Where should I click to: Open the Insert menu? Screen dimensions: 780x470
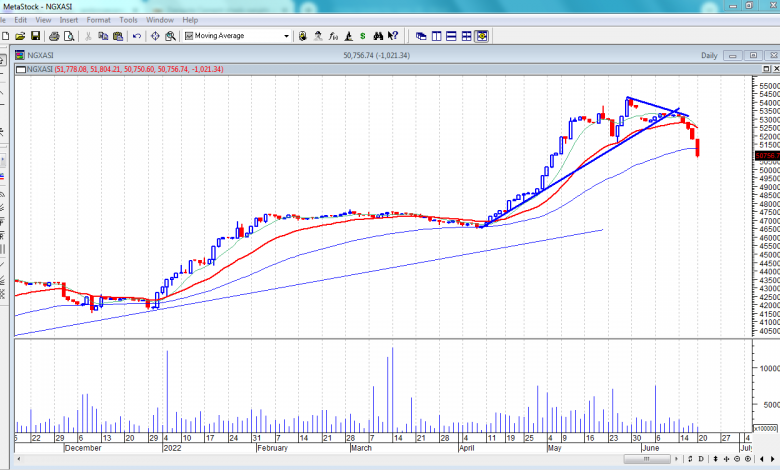click(x=68, y=20)
